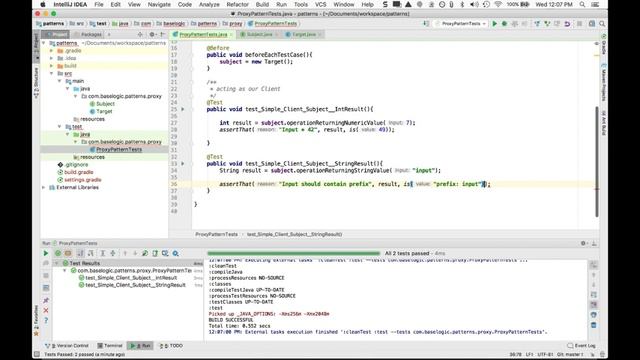Click the export test results icon
Image resolution: width=640 pixels, height=360 pixels.
pos(155,253)
